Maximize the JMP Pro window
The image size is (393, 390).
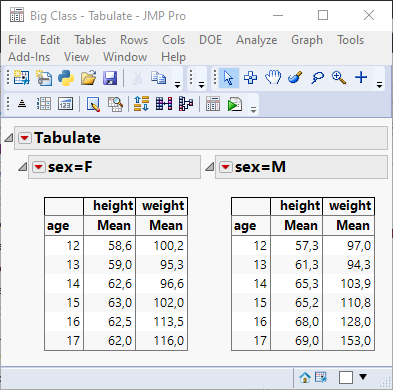323,15
